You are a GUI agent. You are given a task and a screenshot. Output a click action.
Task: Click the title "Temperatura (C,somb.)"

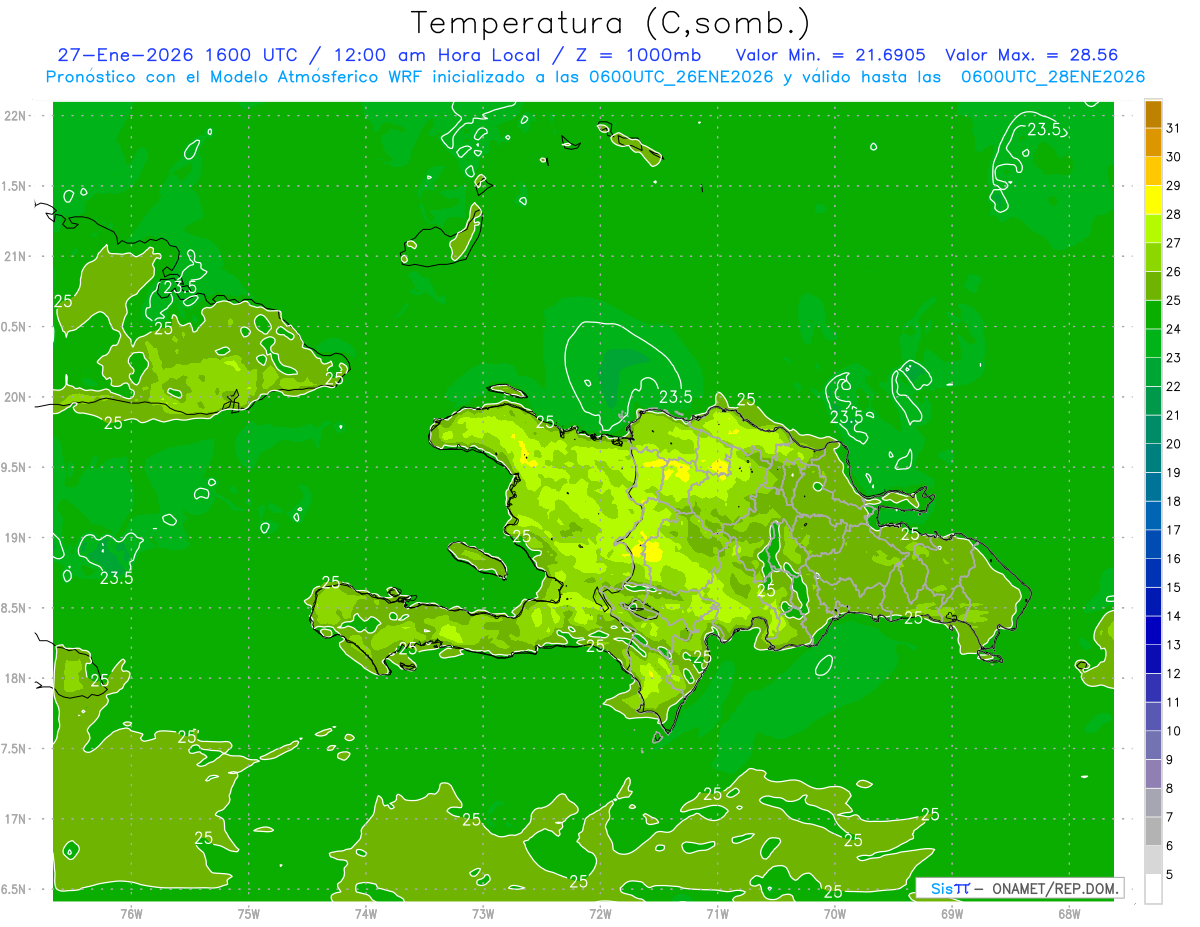point(610,23)
